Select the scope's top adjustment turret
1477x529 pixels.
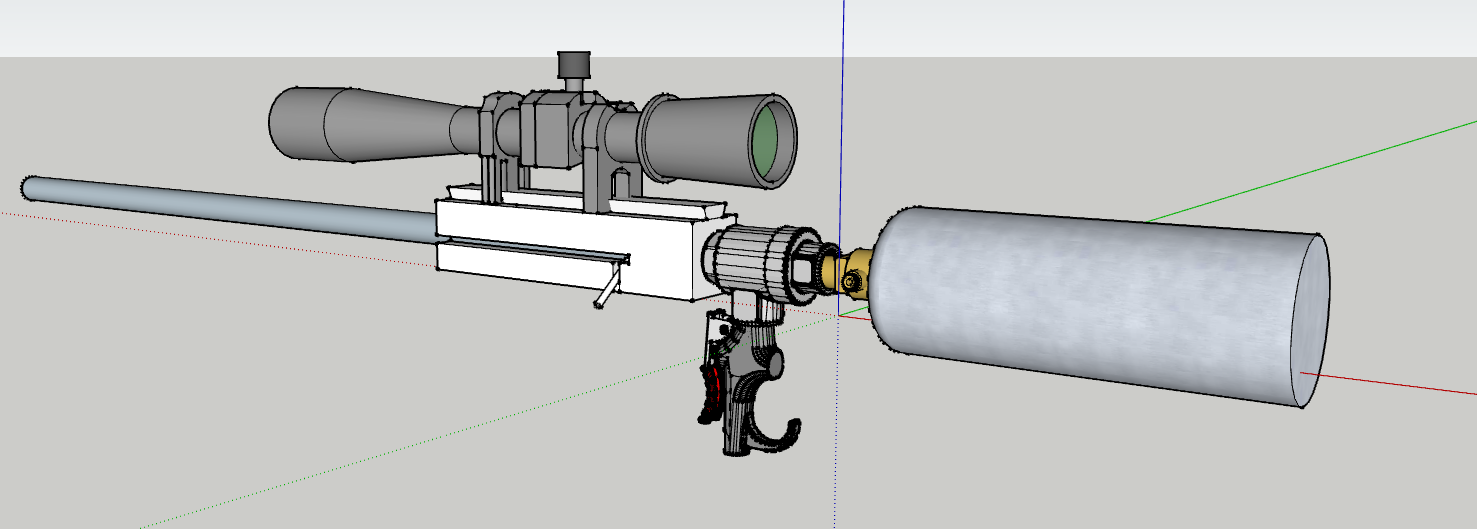(573, 66)
